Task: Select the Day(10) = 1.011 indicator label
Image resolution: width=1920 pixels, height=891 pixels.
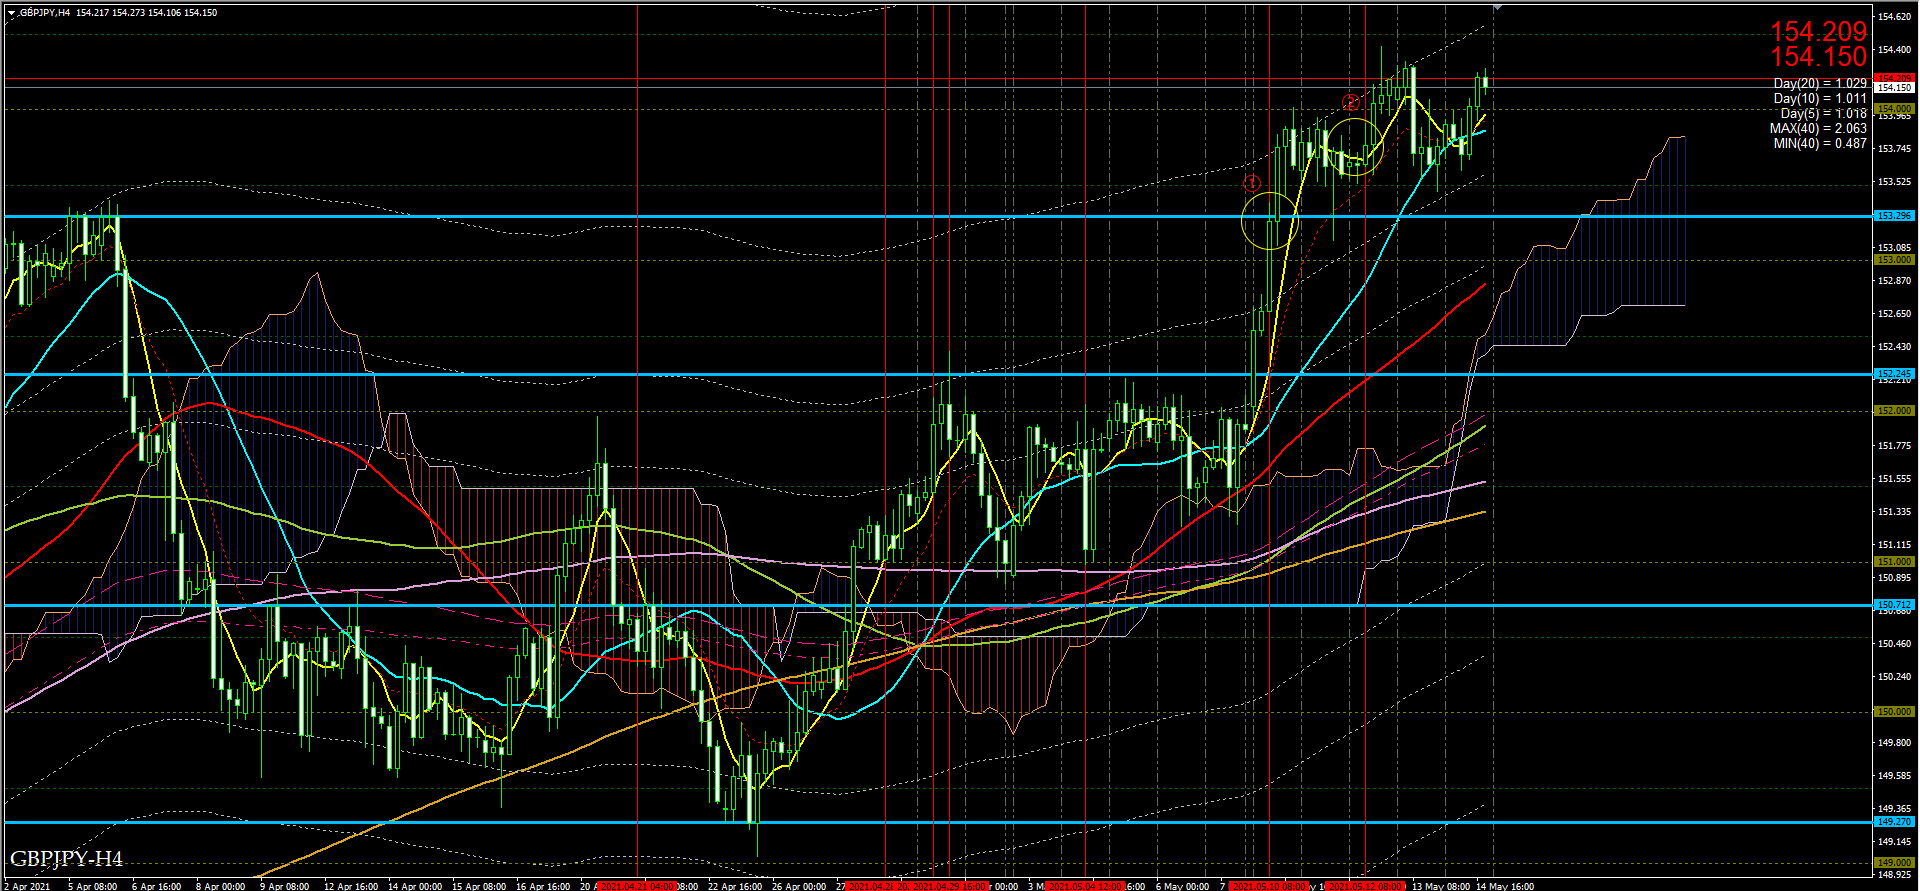Action: tap(1820, 99)
